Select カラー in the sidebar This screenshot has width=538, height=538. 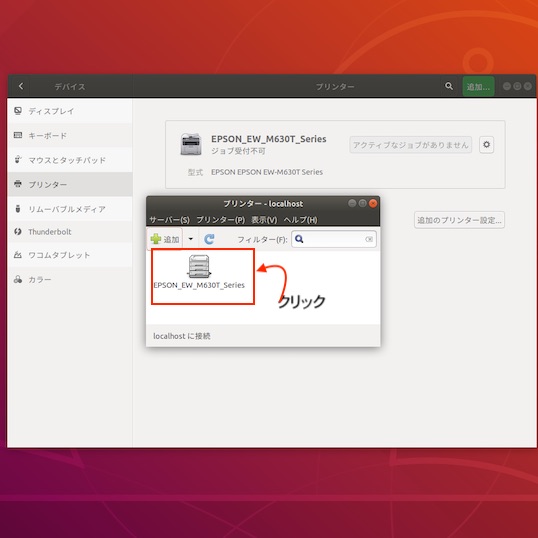pyautogui.click(x=70, y=280)
